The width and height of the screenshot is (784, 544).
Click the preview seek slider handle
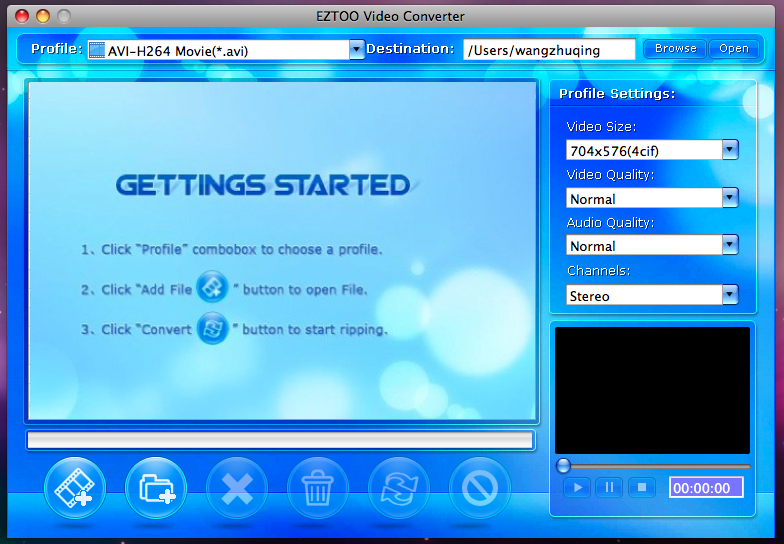[x=564, y=466]
